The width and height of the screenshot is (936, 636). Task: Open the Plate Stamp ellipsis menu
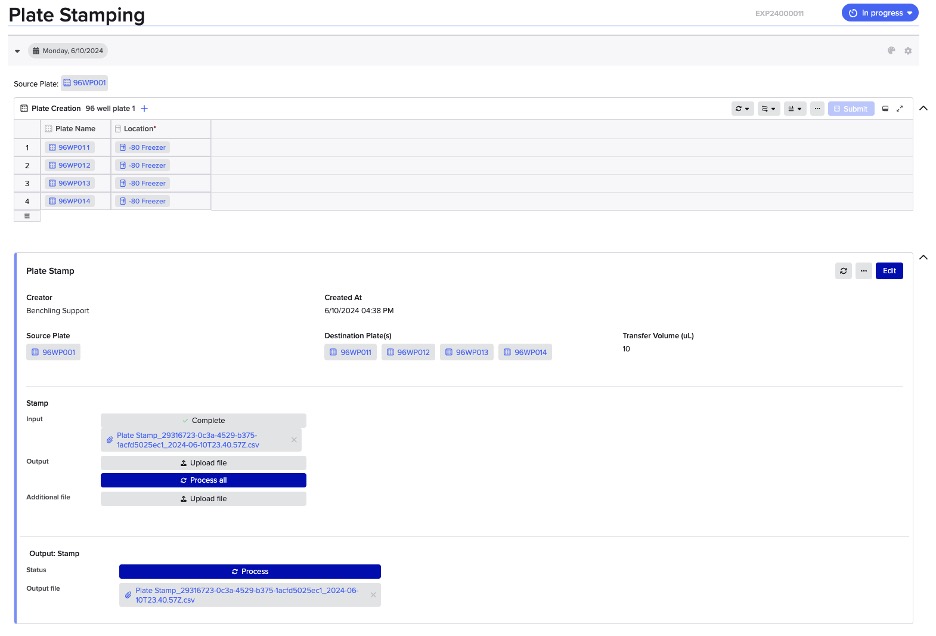point(862,271)
